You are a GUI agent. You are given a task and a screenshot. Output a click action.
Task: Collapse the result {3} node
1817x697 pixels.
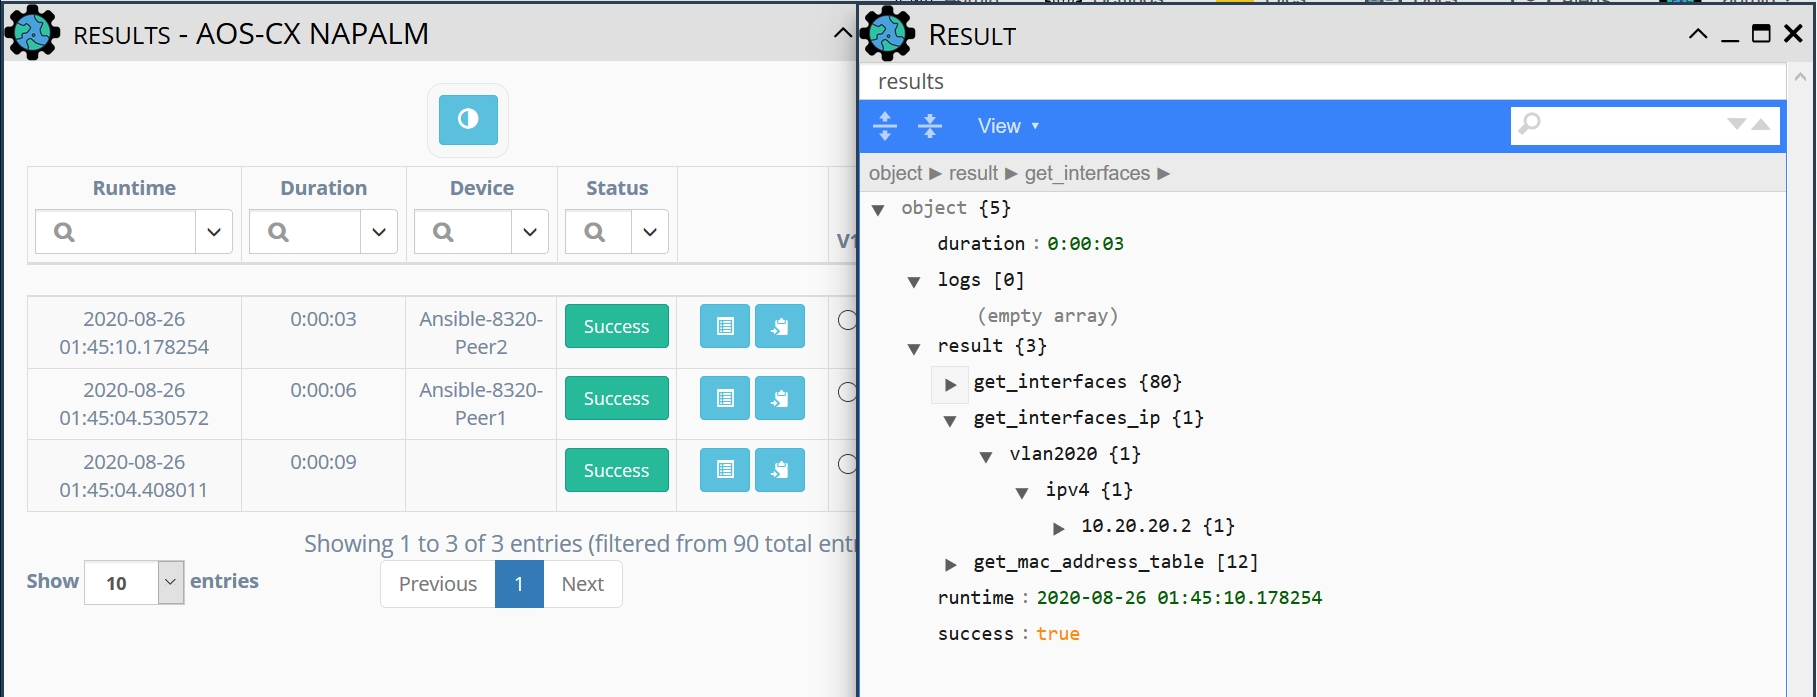pos(914,348)
